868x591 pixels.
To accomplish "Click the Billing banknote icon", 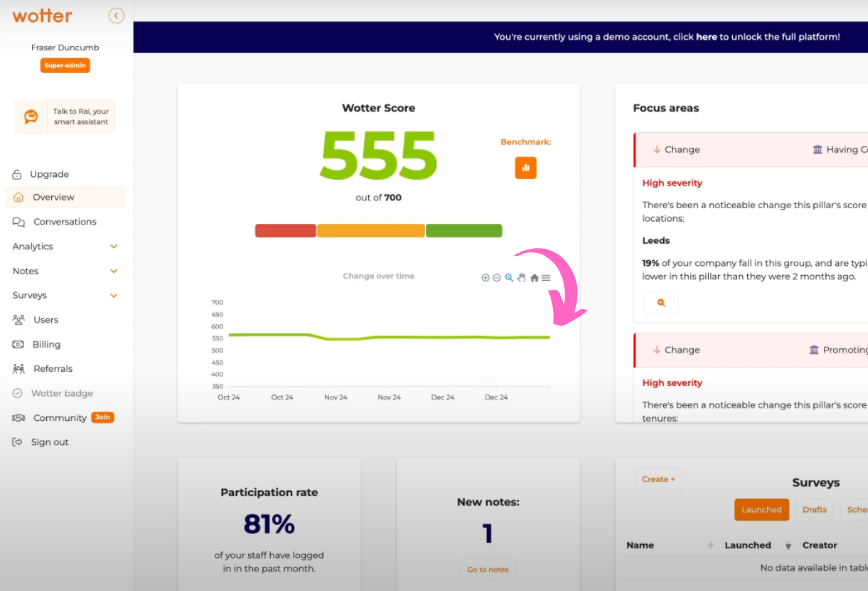I will pyautogui.click(x=18, y=344).
